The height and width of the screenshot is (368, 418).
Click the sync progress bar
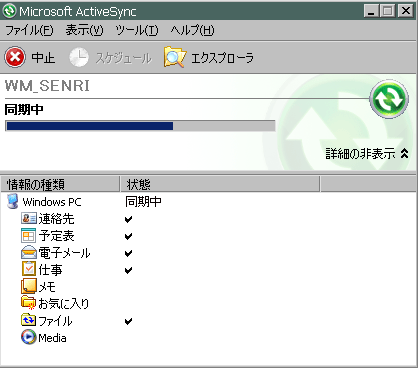coord(140,126)
